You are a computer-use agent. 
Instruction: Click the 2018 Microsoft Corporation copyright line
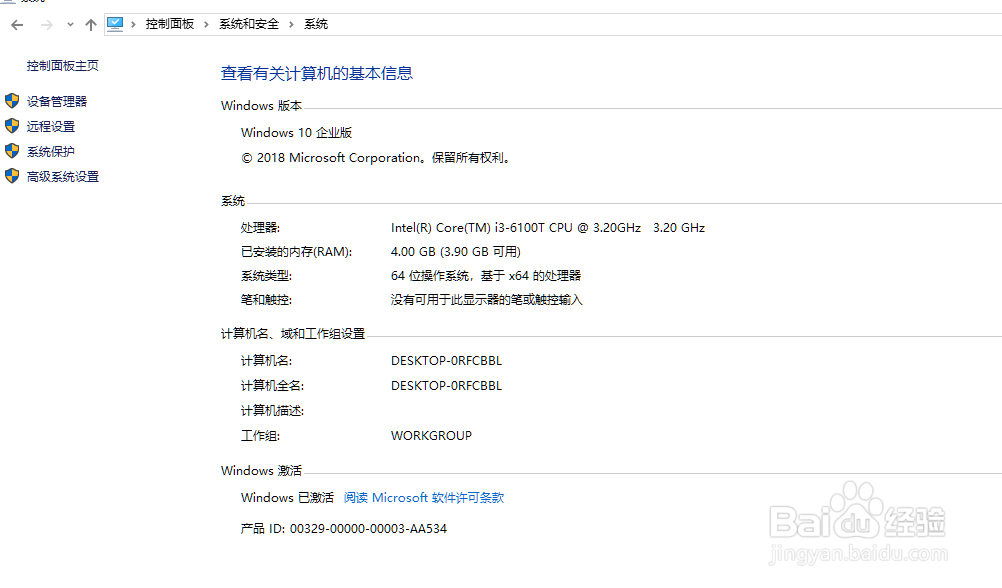coord(376,158)
